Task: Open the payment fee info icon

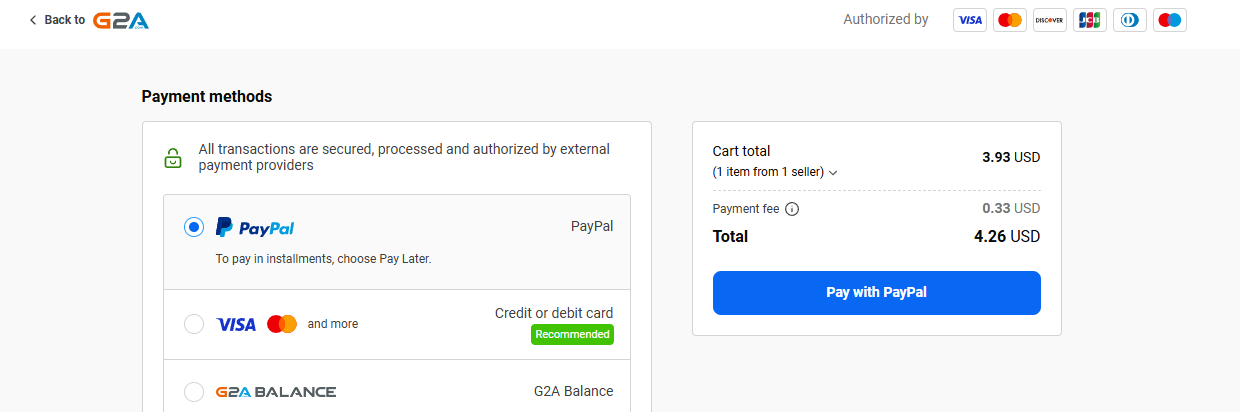Action: click(792, 209)
